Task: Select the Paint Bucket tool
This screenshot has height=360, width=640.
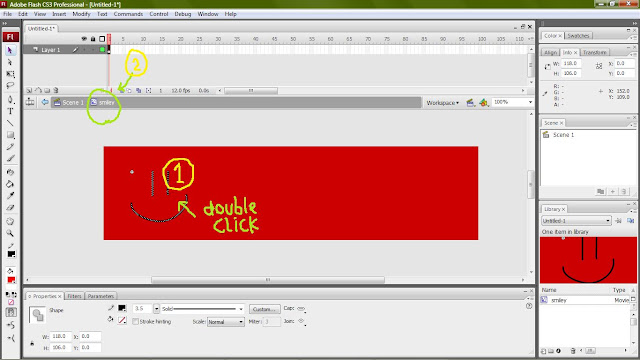Action: pyautogui.click(x=10, y=184)
